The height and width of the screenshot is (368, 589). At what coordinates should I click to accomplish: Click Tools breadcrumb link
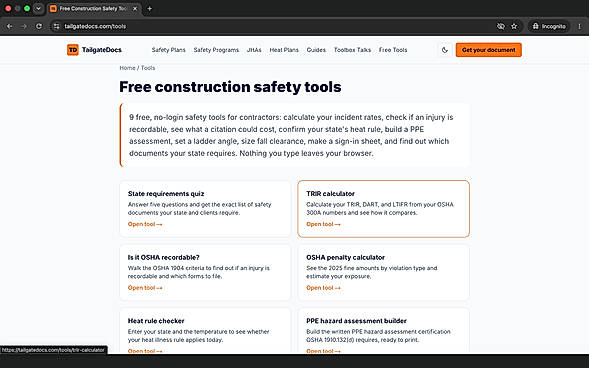pyautogui.click(x=148, y=68)
